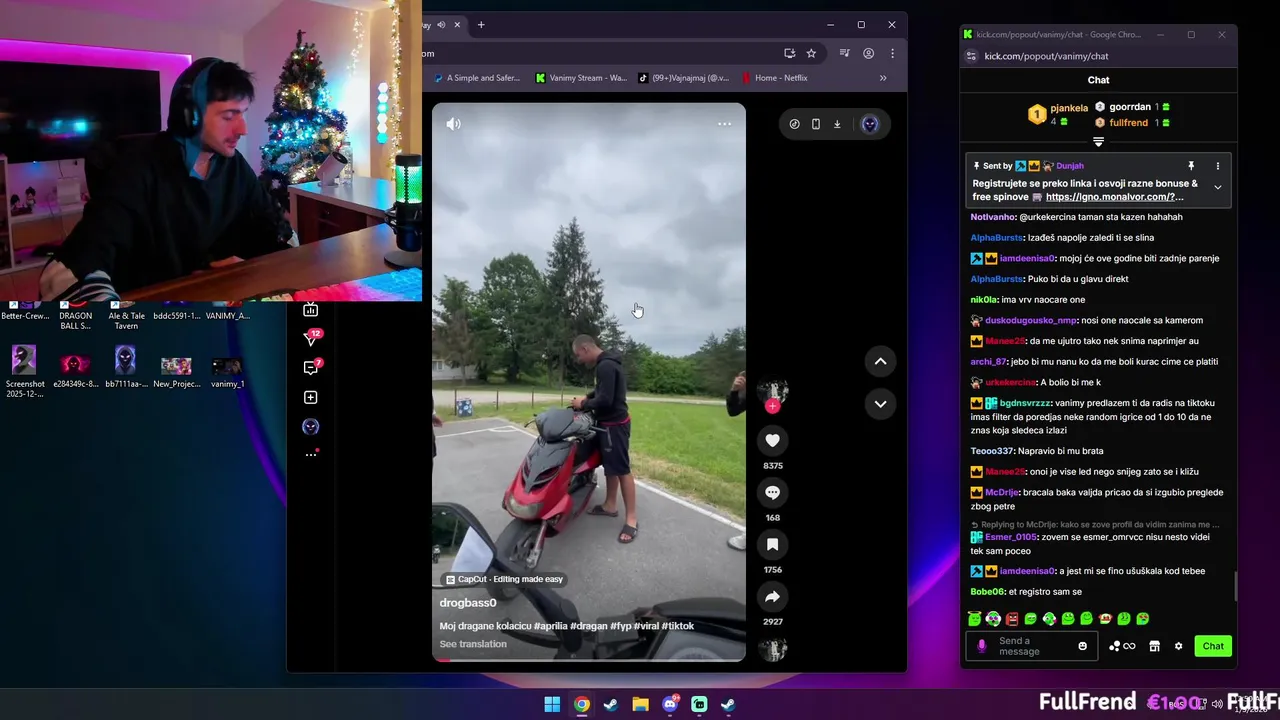Open the Windows Start button
Viewport: 1280px width, 720px height.
pos(552,704)
